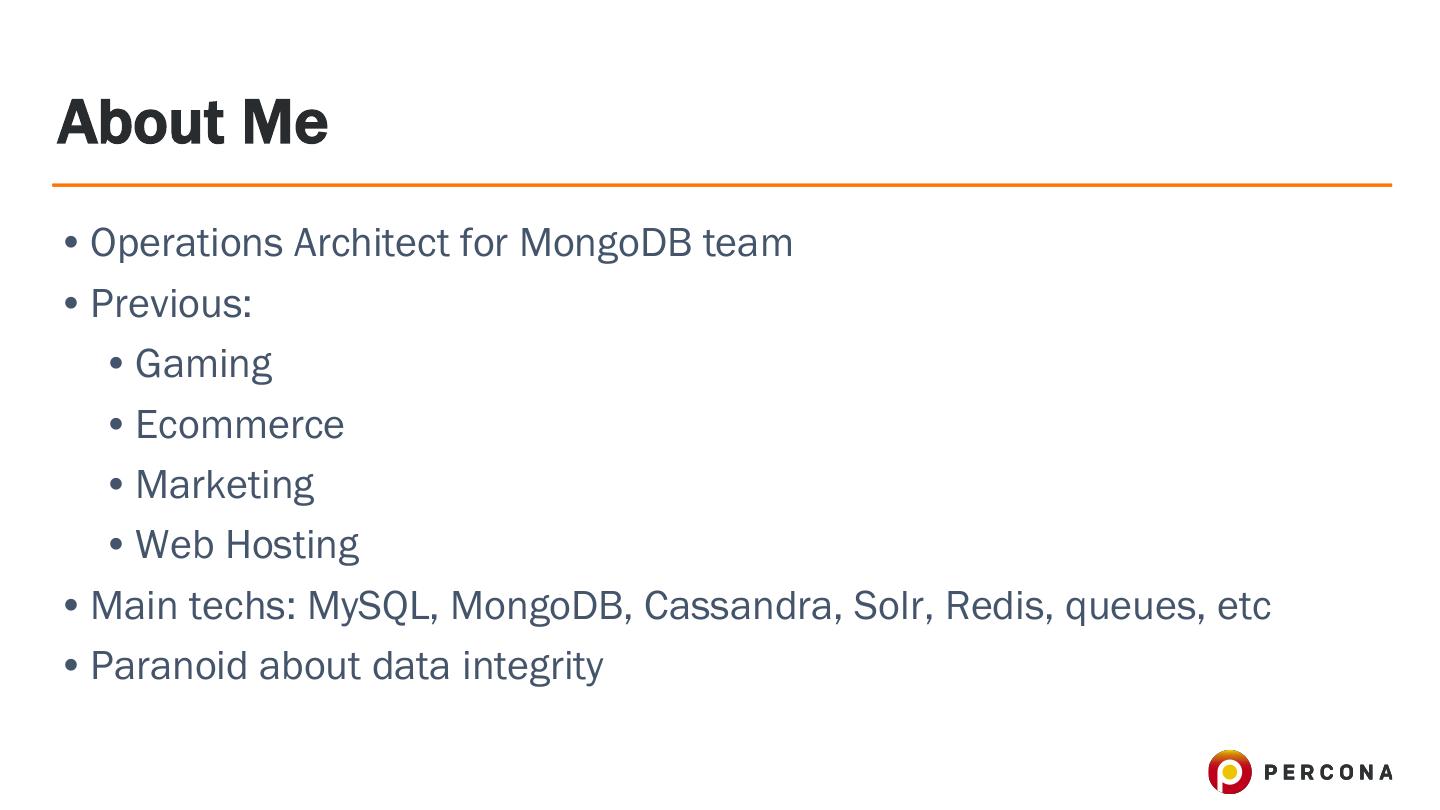The image size is (1440, 810).
Task: Select the "Operations Architect for MongoDB team" bullet
Action: click(441, 243)
